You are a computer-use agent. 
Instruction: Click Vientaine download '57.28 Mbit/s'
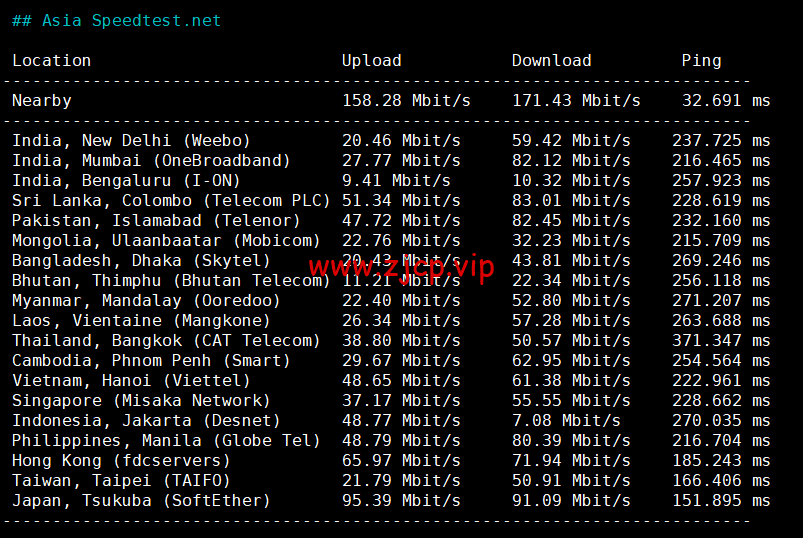571,320
